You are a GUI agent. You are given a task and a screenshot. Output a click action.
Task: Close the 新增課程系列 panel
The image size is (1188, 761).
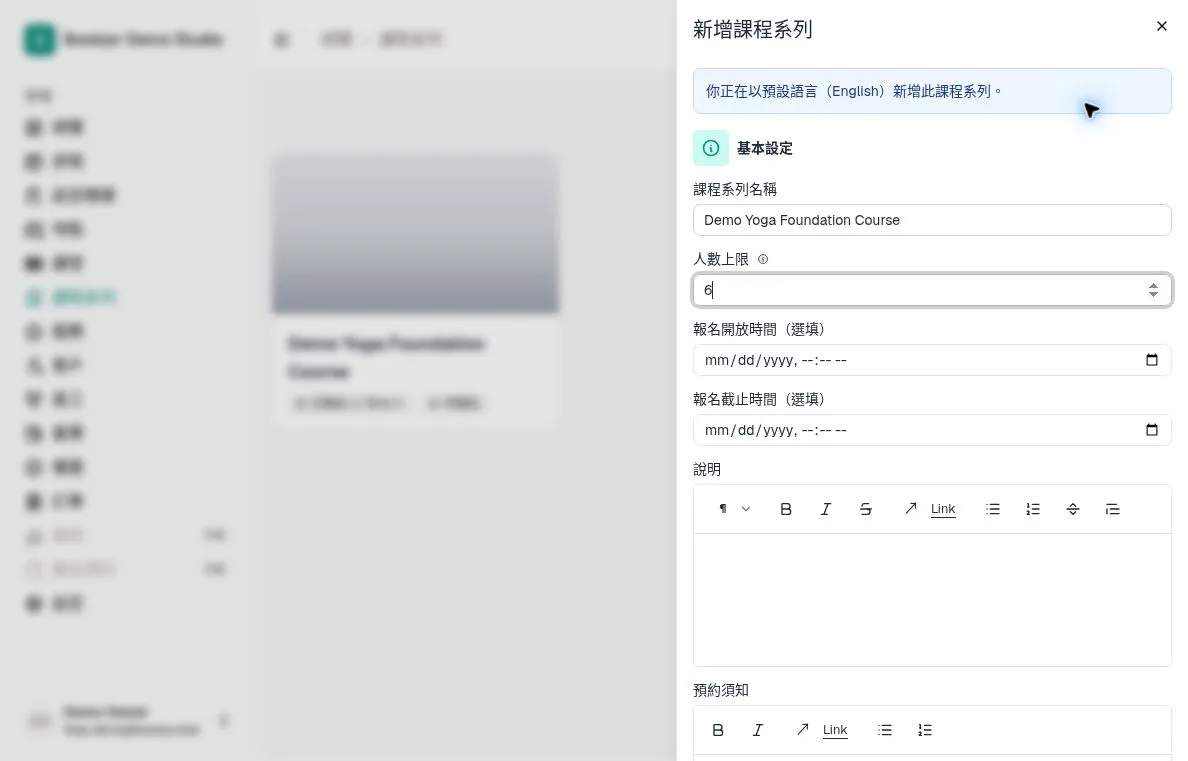1161,27
